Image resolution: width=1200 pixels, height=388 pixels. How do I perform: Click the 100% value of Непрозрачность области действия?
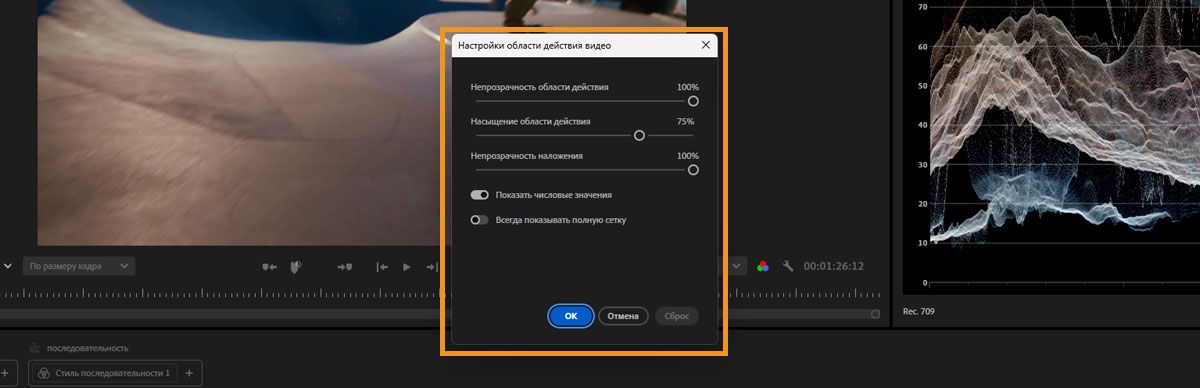tap(688, 87)
